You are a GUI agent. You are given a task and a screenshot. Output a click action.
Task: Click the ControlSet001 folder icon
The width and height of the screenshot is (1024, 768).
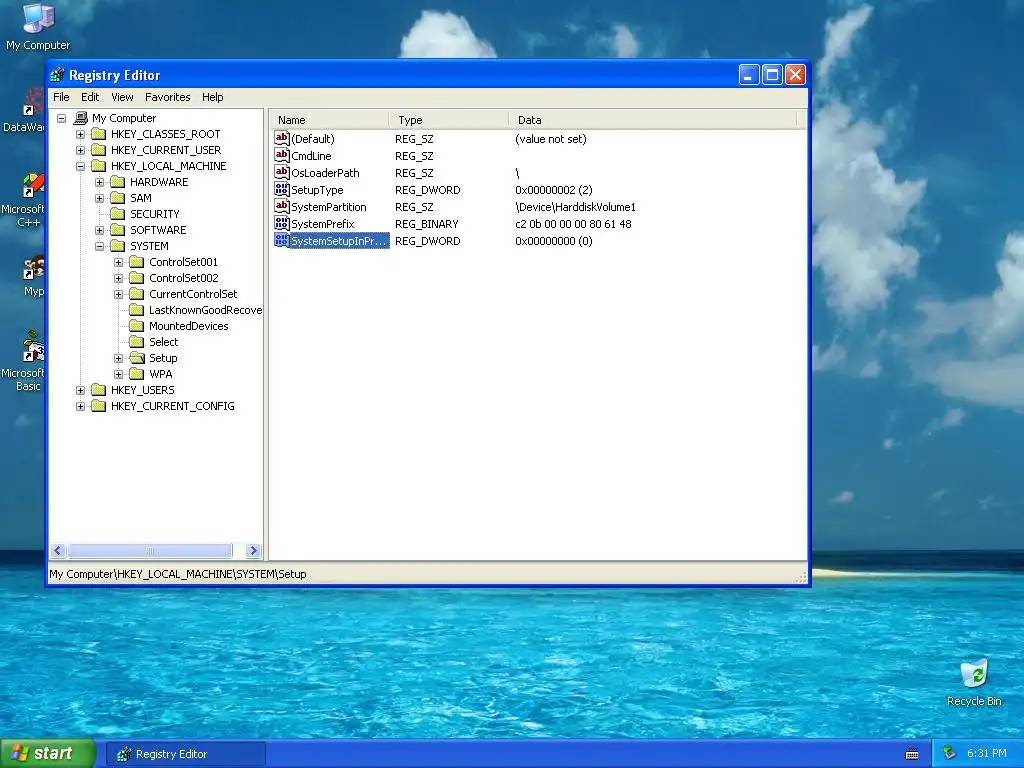tap(136, 262)
